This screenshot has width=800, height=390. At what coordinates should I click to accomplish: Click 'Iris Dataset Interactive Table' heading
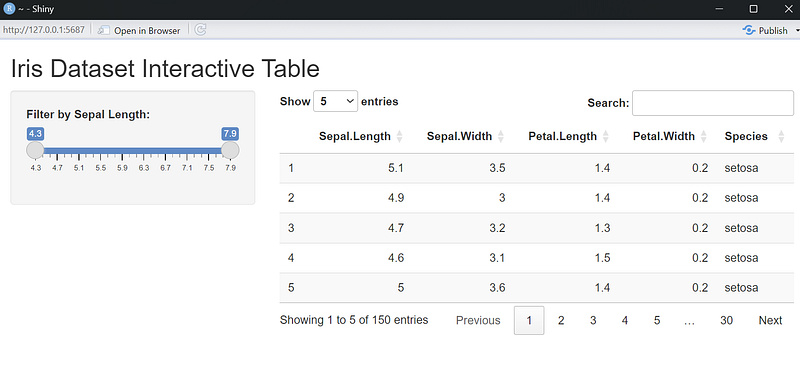[165, 69]
